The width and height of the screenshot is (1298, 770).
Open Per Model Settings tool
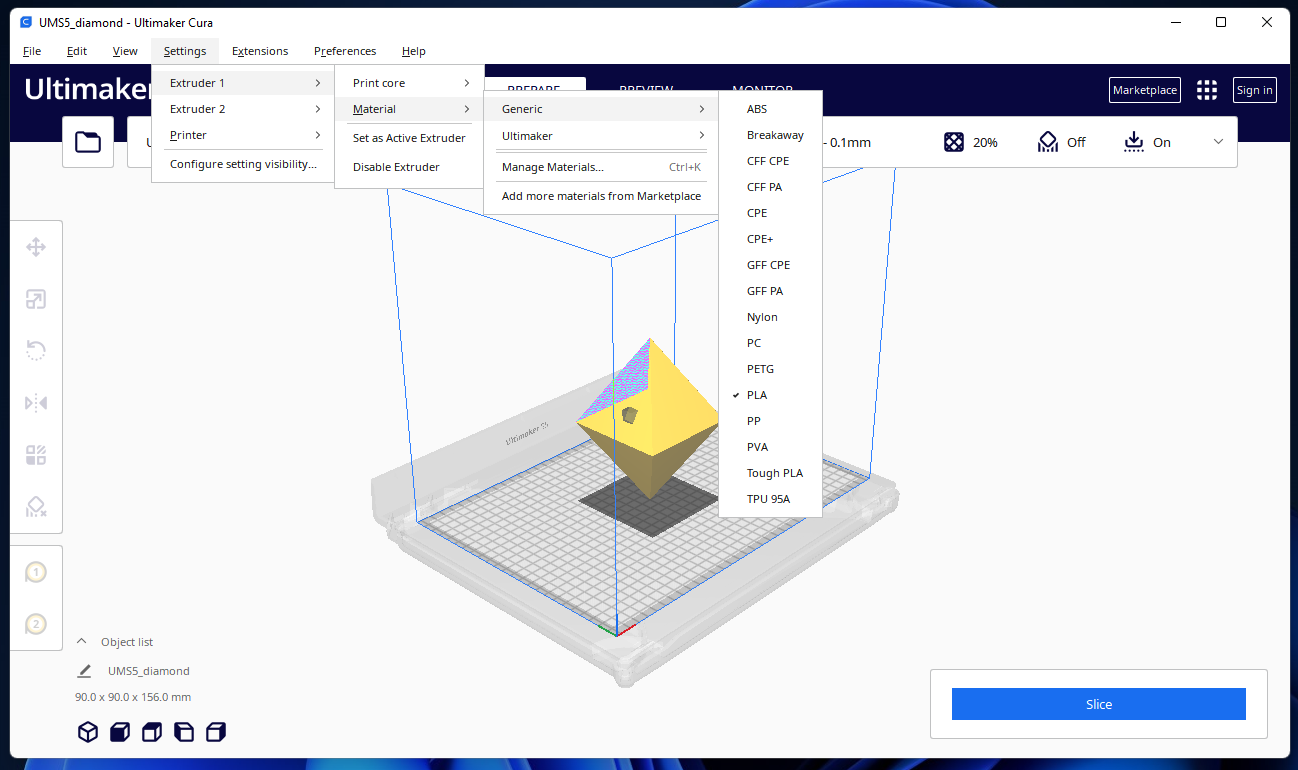pyautogui.click(x=36, y=455)
